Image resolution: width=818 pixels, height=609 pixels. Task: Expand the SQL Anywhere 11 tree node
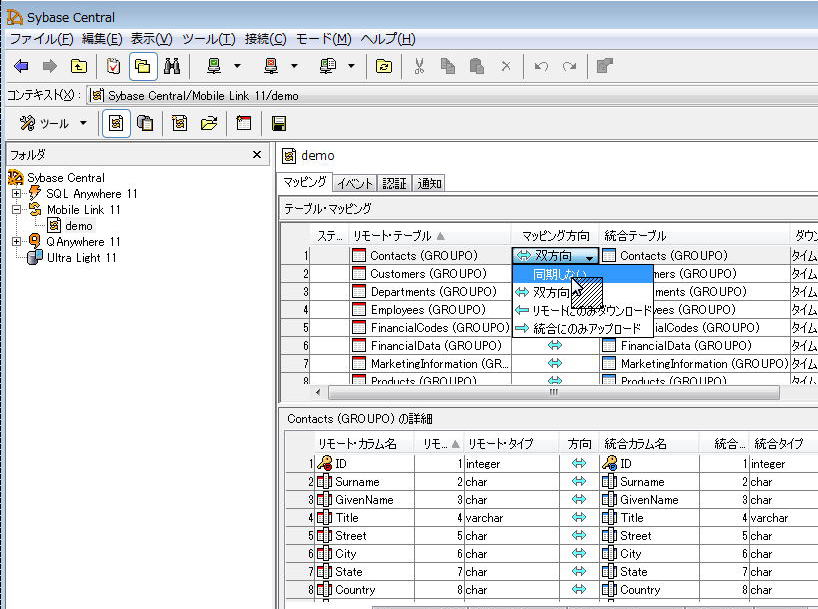pos(17,194)
